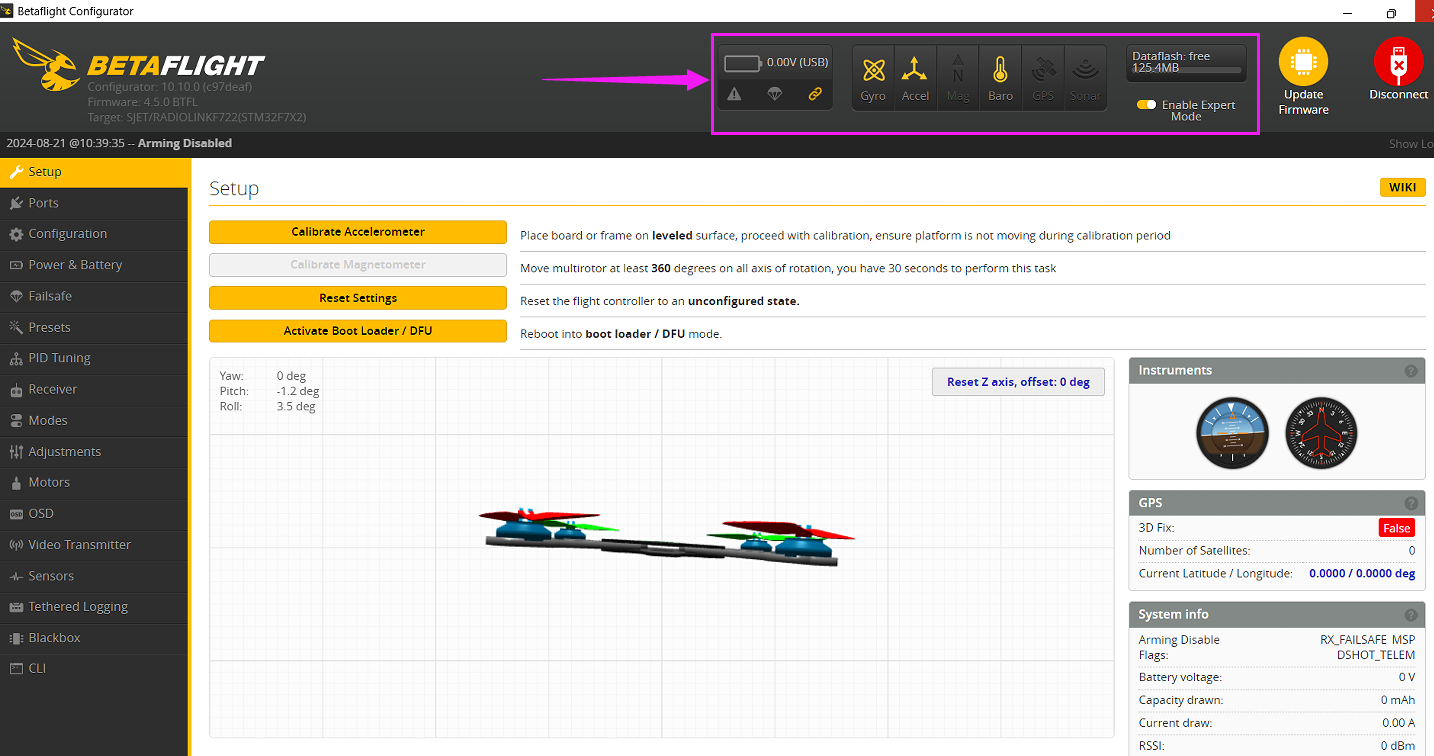Click Activate Boot Loader / DFU button
The height and width of the screenshot is (756, 1434).
pyautogui.click(x=358, y=331)
